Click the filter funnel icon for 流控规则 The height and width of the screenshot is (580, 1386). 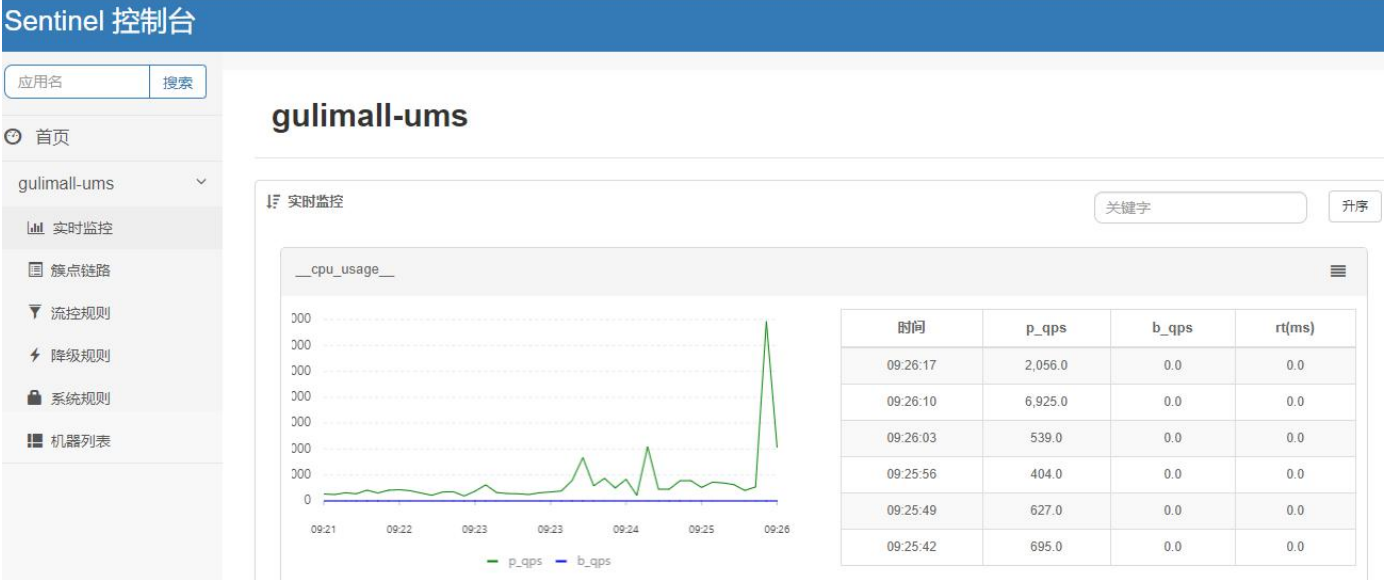click(x=35, y=313)
